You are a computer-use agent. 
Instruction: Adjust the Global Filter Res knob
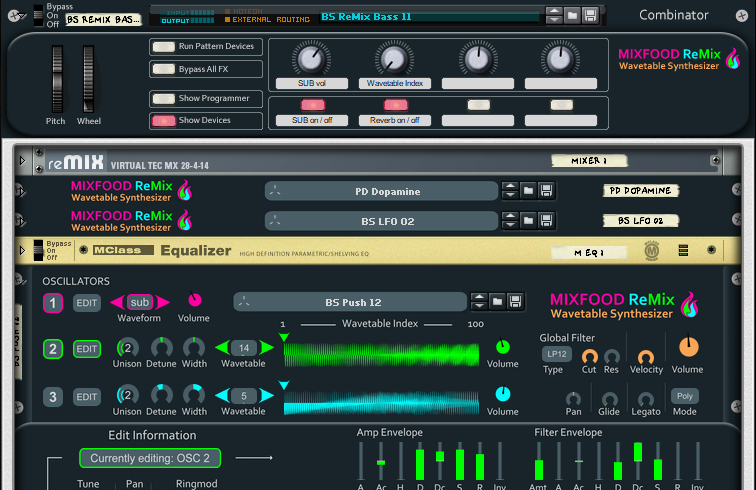[611, 356]
